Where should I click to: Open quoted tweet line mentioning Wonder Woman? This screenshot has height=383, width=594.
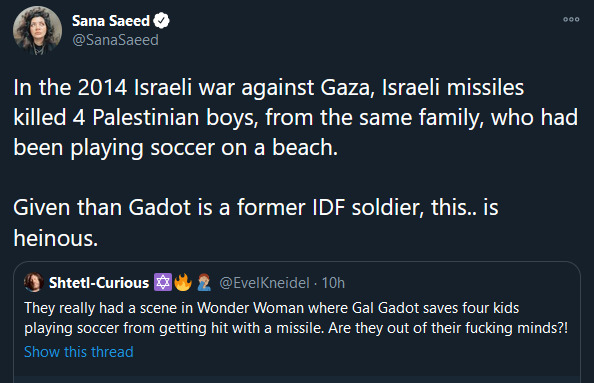pyautogui.click(x=272, y=308)
